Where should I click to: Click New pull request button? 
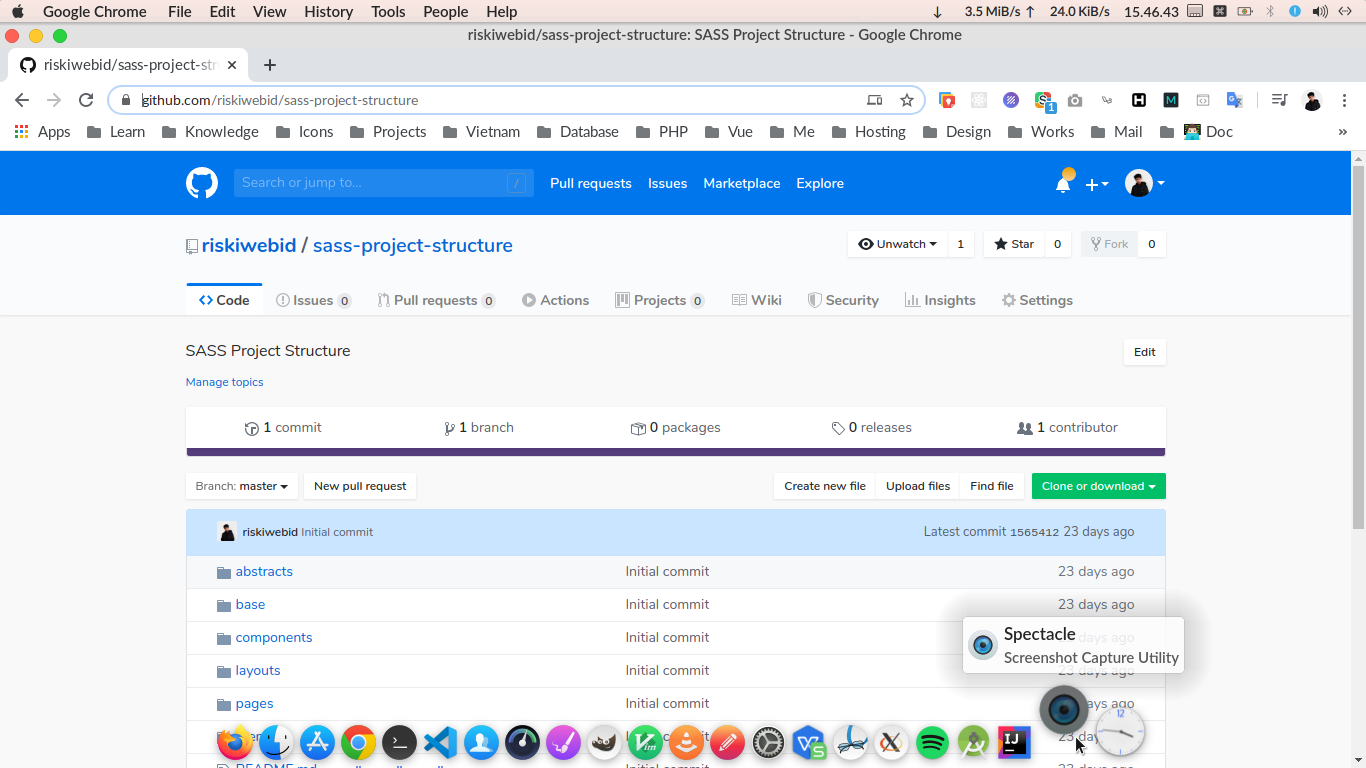[x=360, y=486]
